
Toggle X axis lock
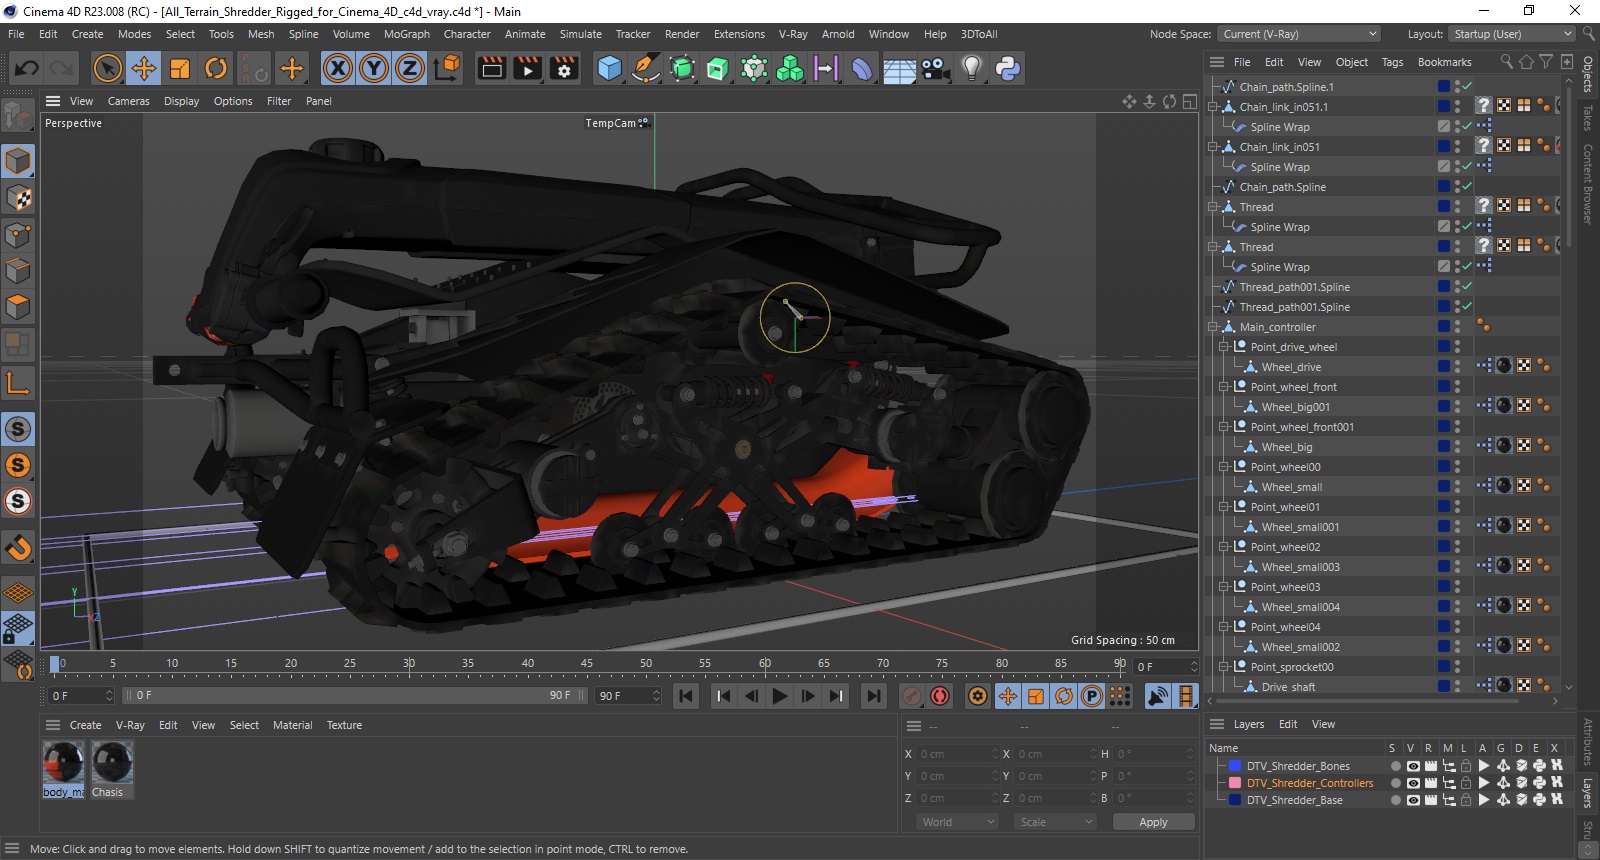point(338,68)
